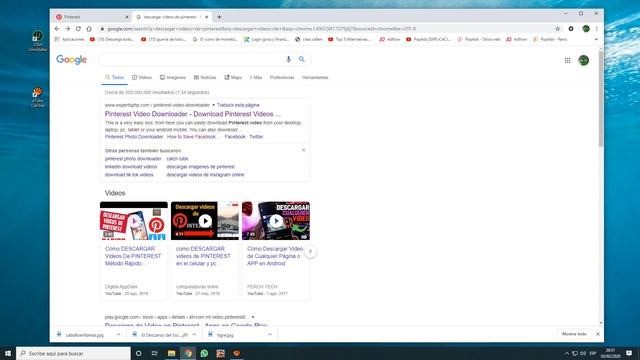Image resolution: width=640 pixels, height=360 pixels.
Task: Click the browser forward arrow
Action: [x=67, y=29]
